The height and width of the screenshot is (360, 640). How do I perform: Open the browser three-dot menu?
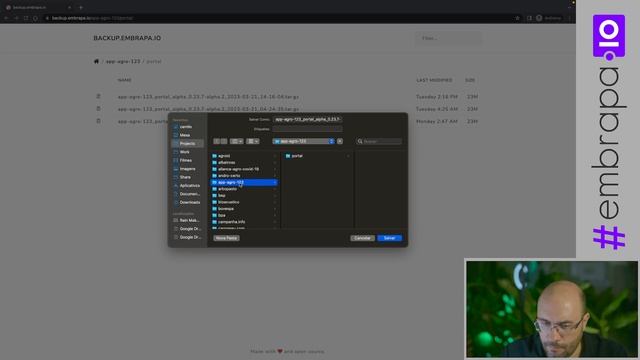[x=570, y=18]
